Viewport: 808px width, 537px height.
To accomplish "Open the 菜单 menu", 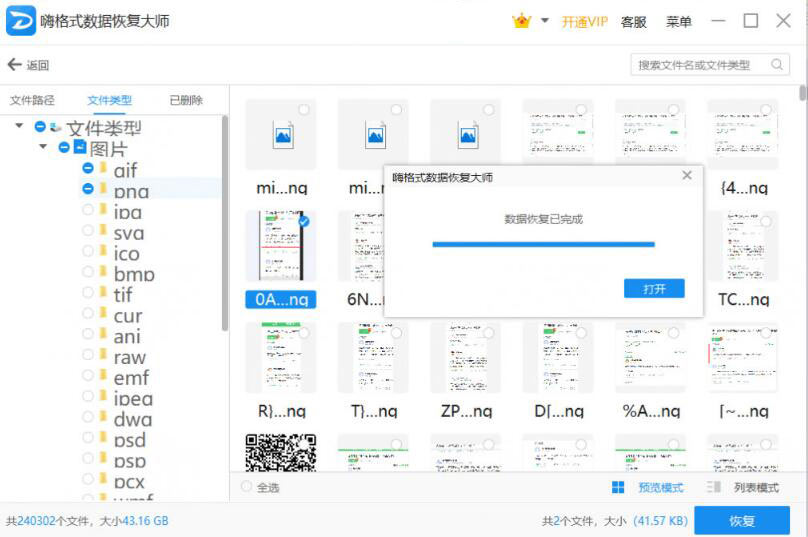I will click(x=678, y=22).
